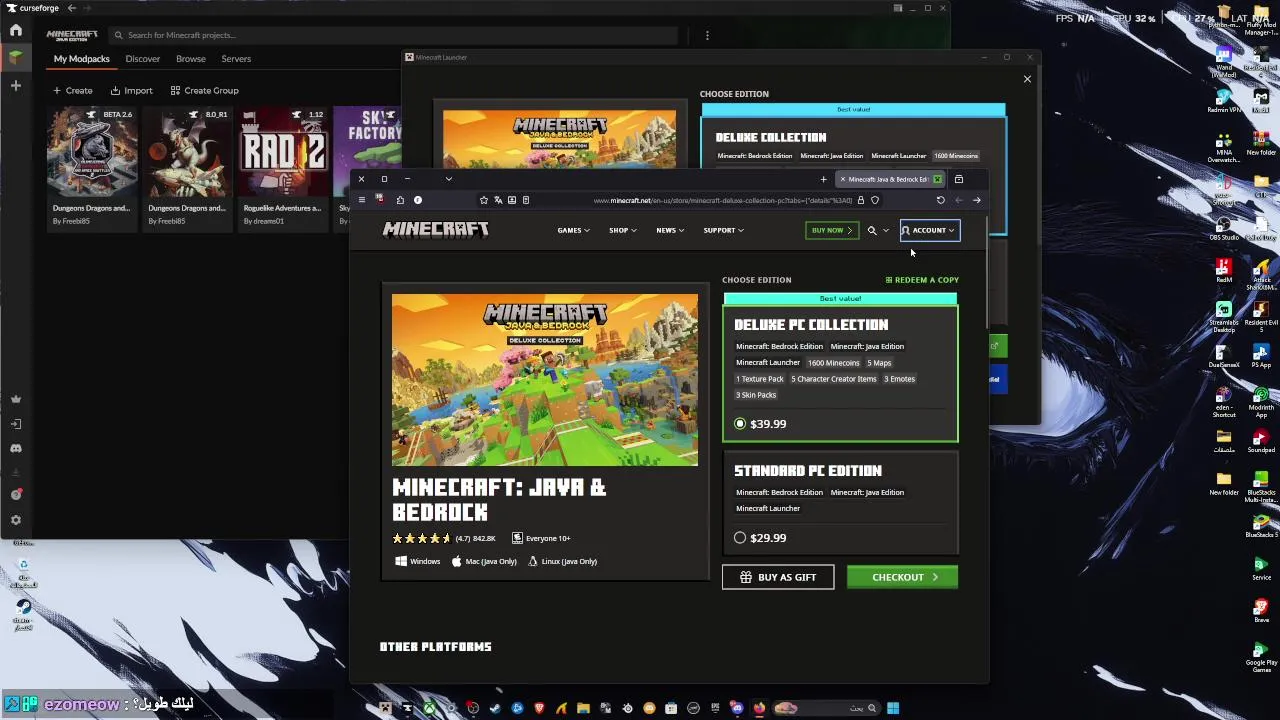This screenshot has height=720, width=1280.
Task: Close Minecraft Launcher dialog with X
Action: 1027,79
